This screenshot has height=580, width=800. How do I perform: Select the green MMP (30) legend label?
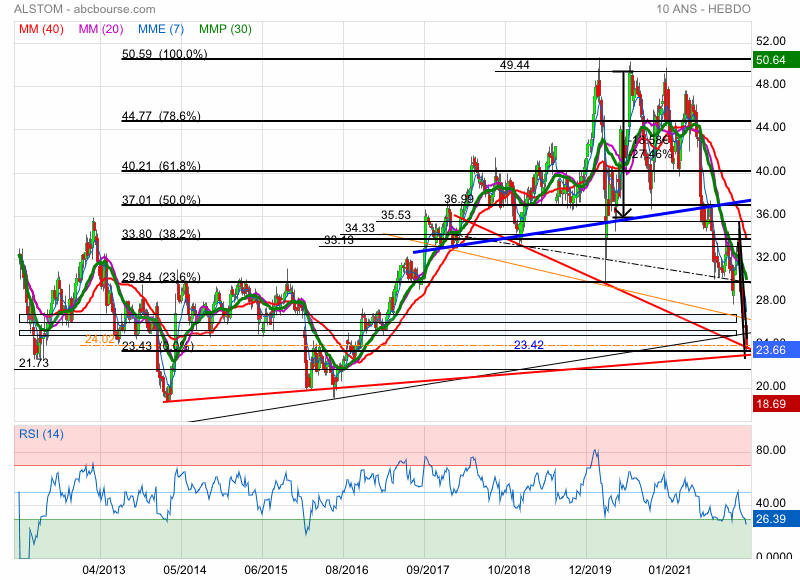[226, 29]
